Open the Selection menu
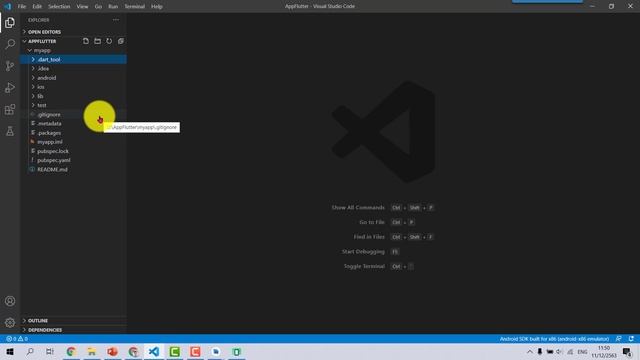This screenshot has width=640, height=360. 59,7
